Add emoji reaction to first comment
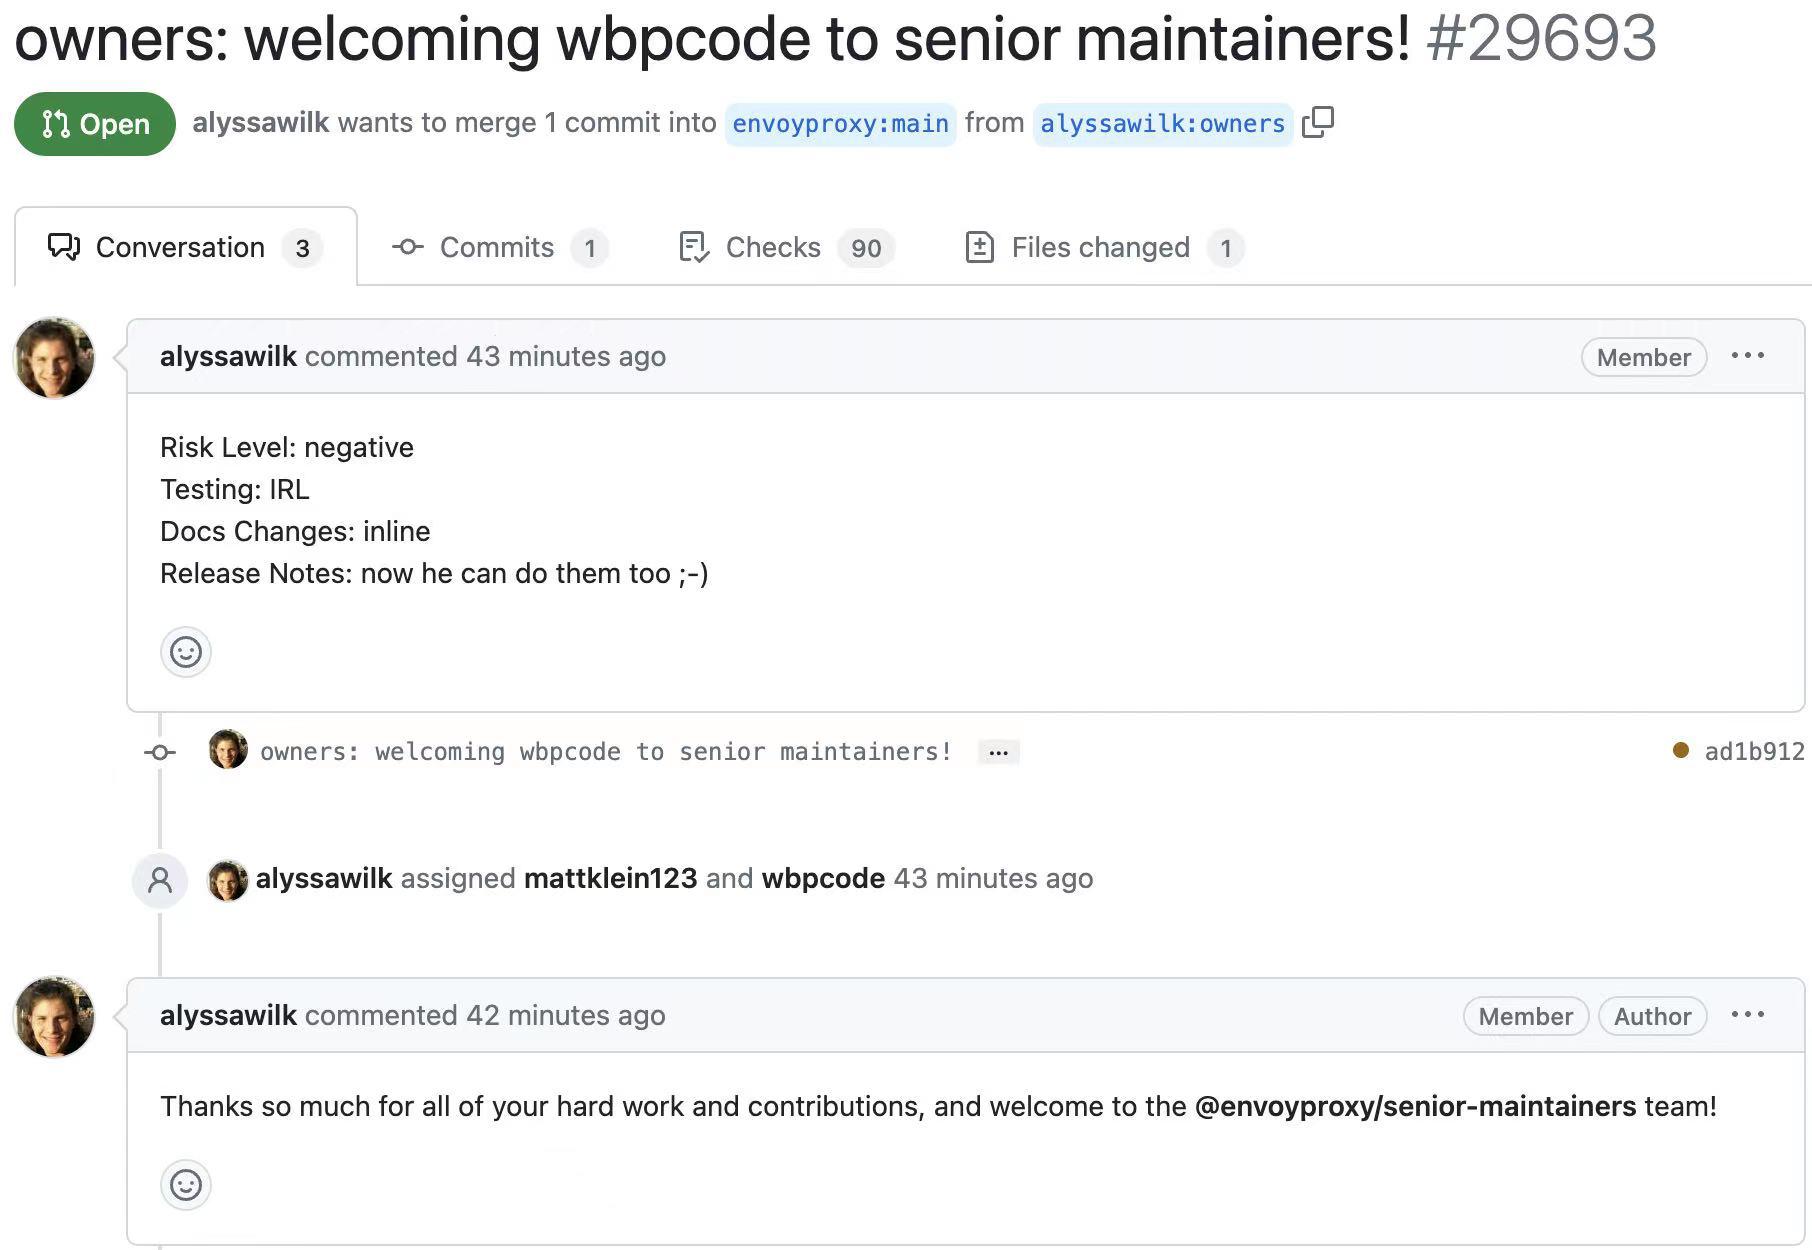 185,652
